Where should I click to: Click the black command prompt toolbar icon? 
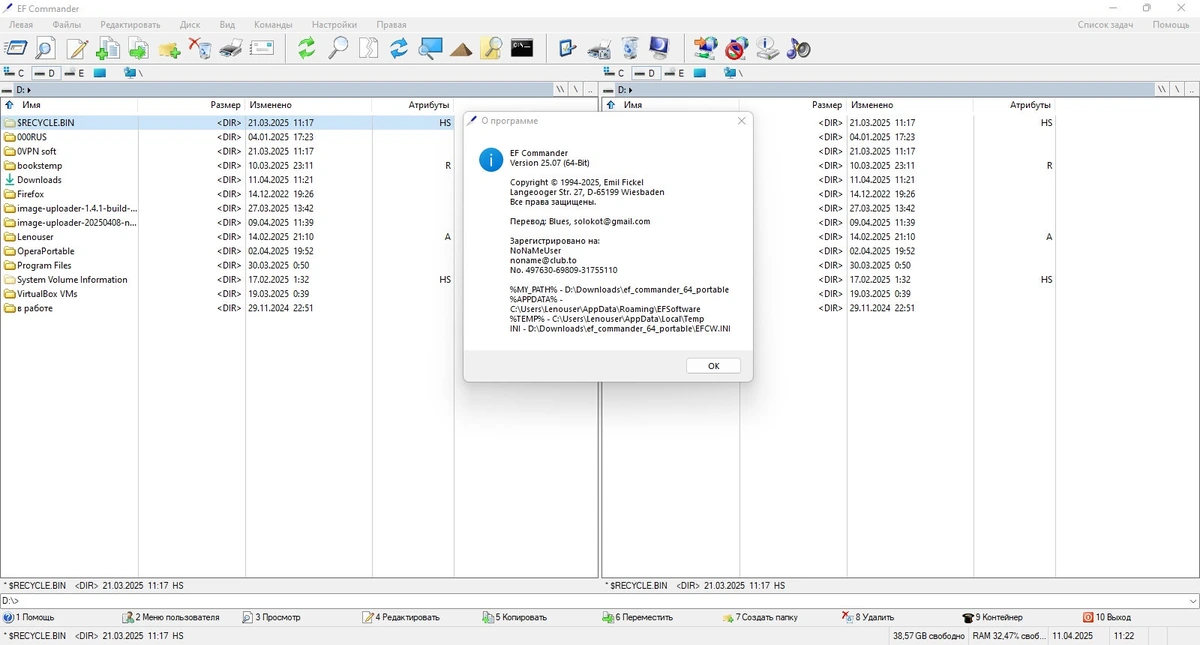[522, 48]
